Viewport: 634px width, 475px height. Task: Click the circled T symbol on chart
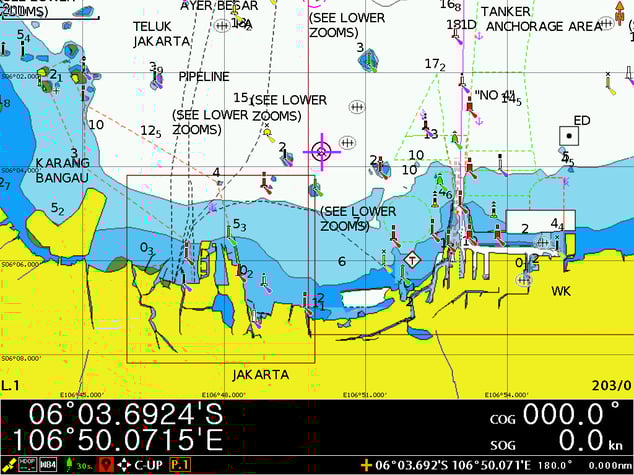tap(412, 259)
